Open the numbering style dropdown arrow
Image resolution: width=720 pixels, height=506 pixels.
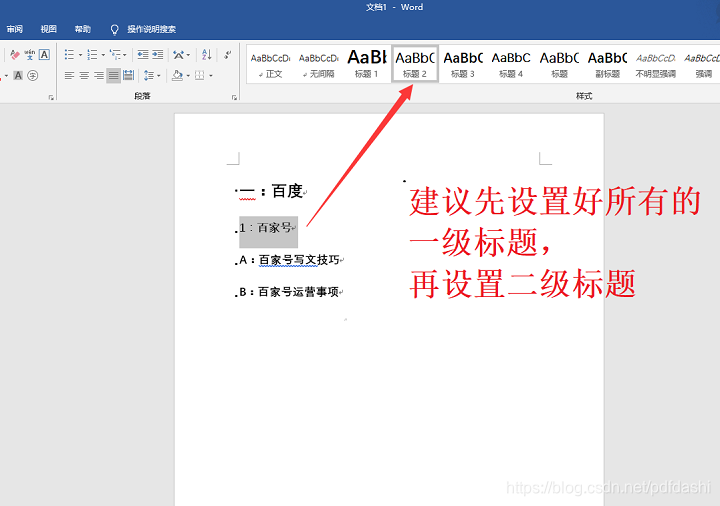[103, 55]
